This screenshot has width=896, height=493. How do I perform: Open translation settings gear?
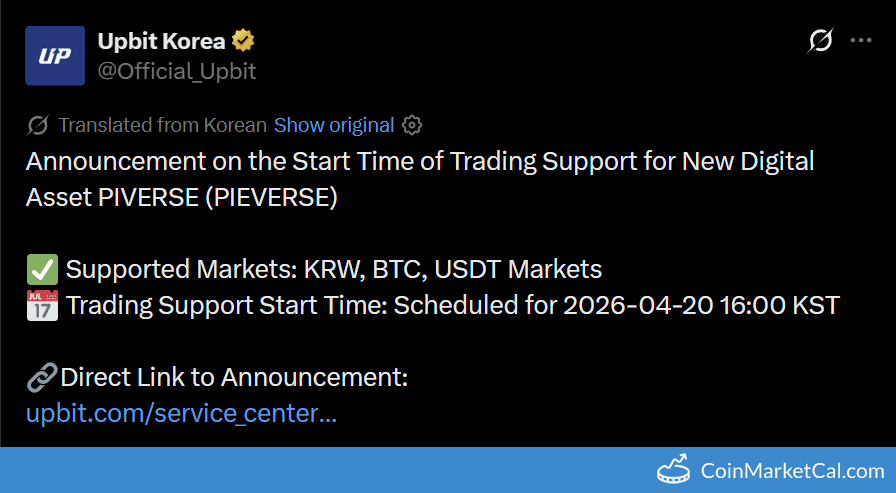(x=412, y=125)
